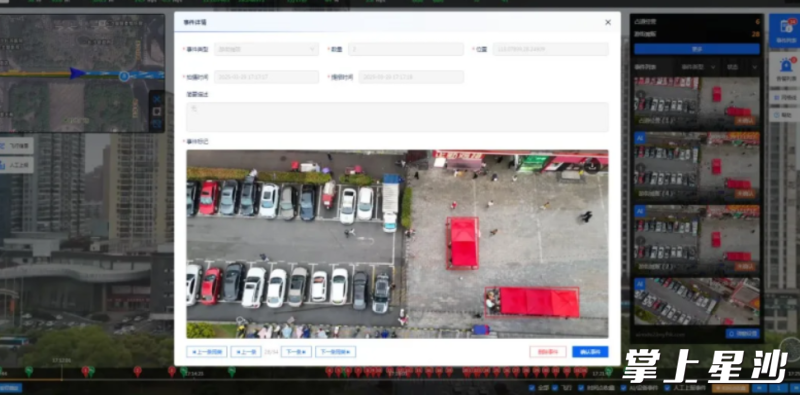Toggle the 飞行 checkbox in bottom bar
Image resolution: width=800 pixels, height=395 pixels.
coord(554,388)
